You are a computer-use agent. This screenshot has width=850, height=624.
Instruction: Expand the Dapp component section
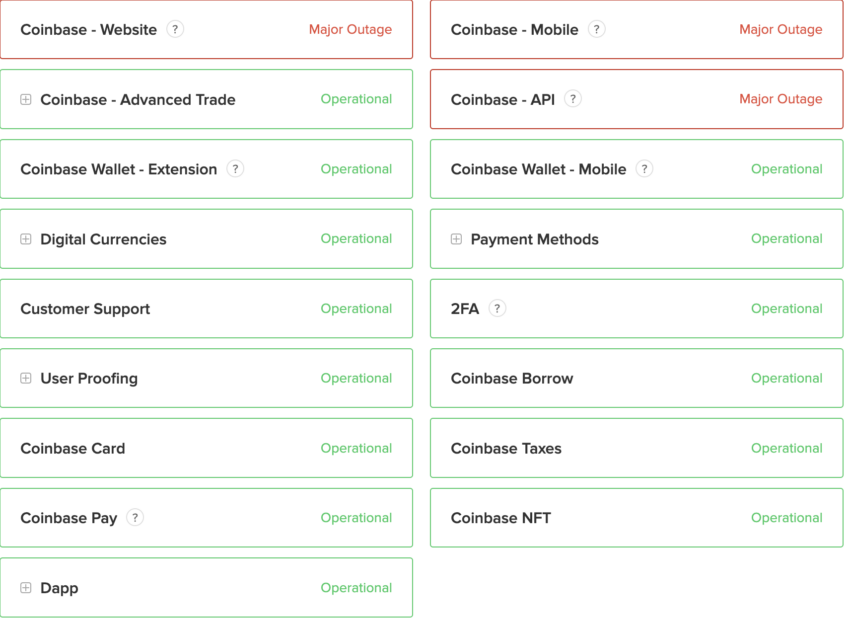pos(25,587)
